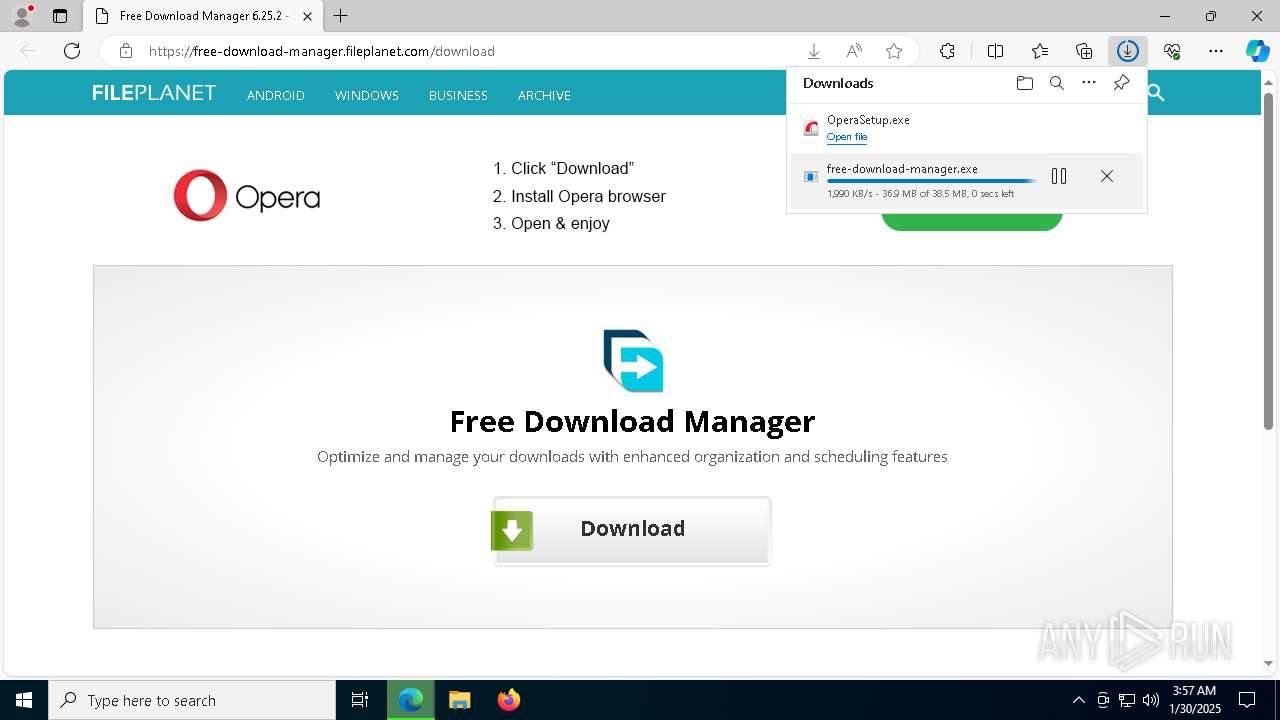Pause free-download-manager.exe download
1280x720 pixels.
point(1059,176)
